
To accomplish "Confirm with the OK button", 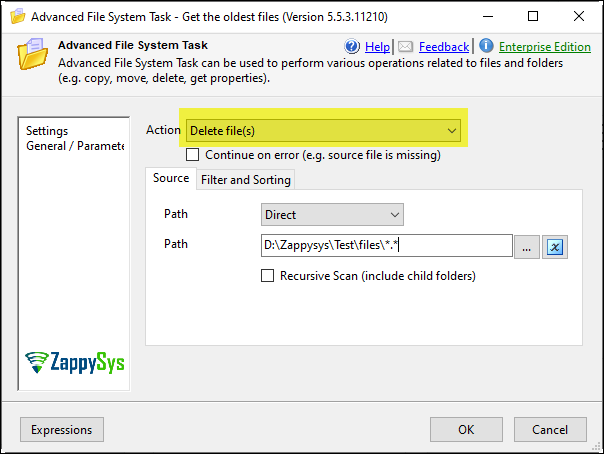I will click(466, 429).
